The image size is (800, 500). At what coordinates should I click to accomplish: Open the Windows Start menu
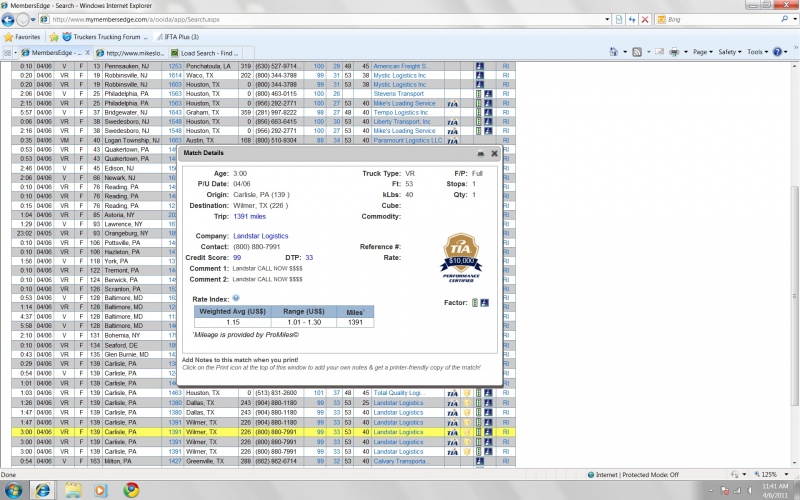[x=13, y=490]
